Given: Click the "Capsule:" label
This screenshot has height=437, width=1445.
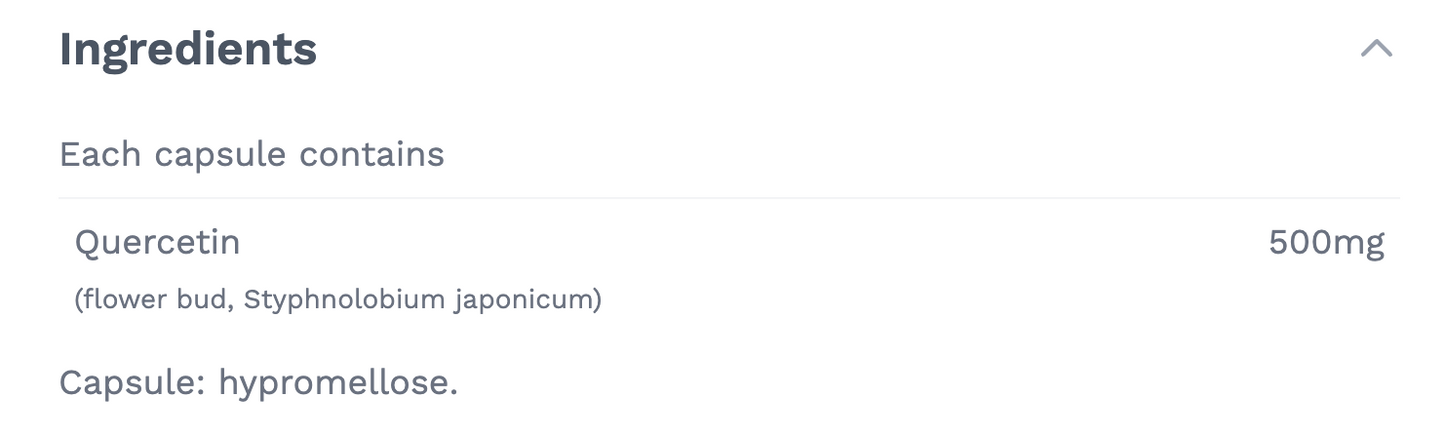Looking at the screenshot, I should pyautogui.click(x=132, y=382).
